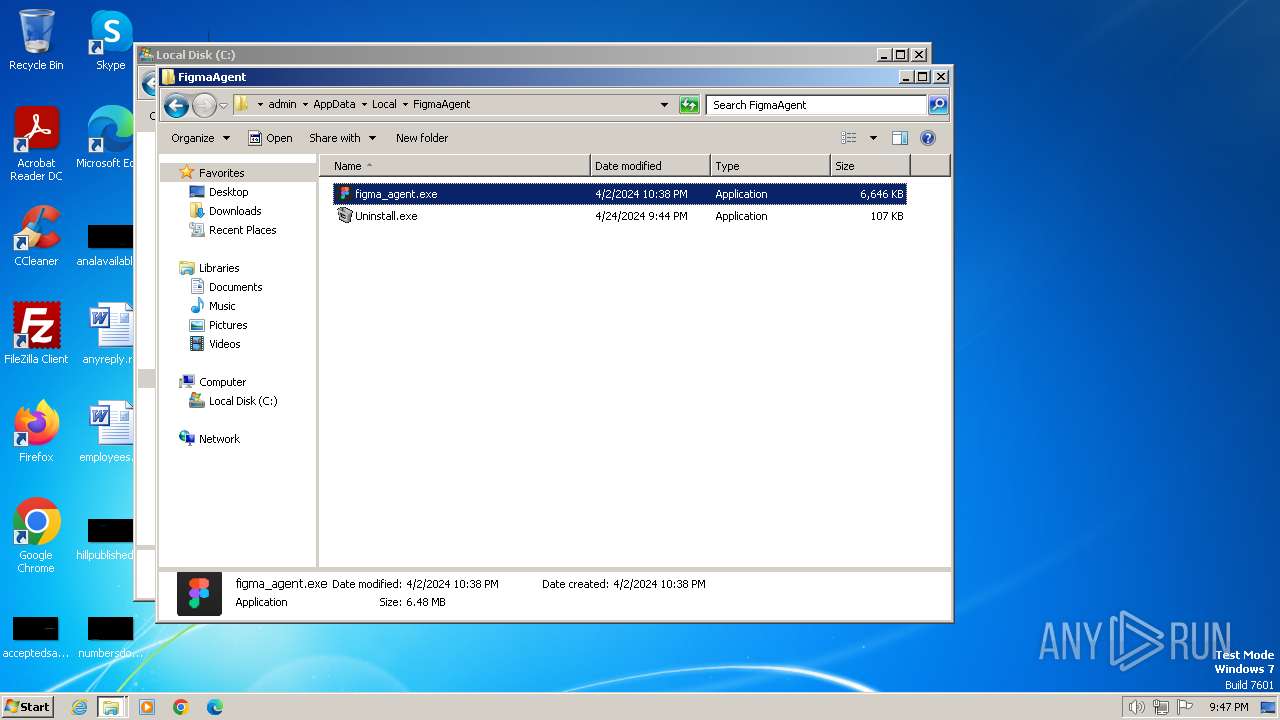Select the Google Chrome desktop shortcut
1280x720 pixels.
36,536
